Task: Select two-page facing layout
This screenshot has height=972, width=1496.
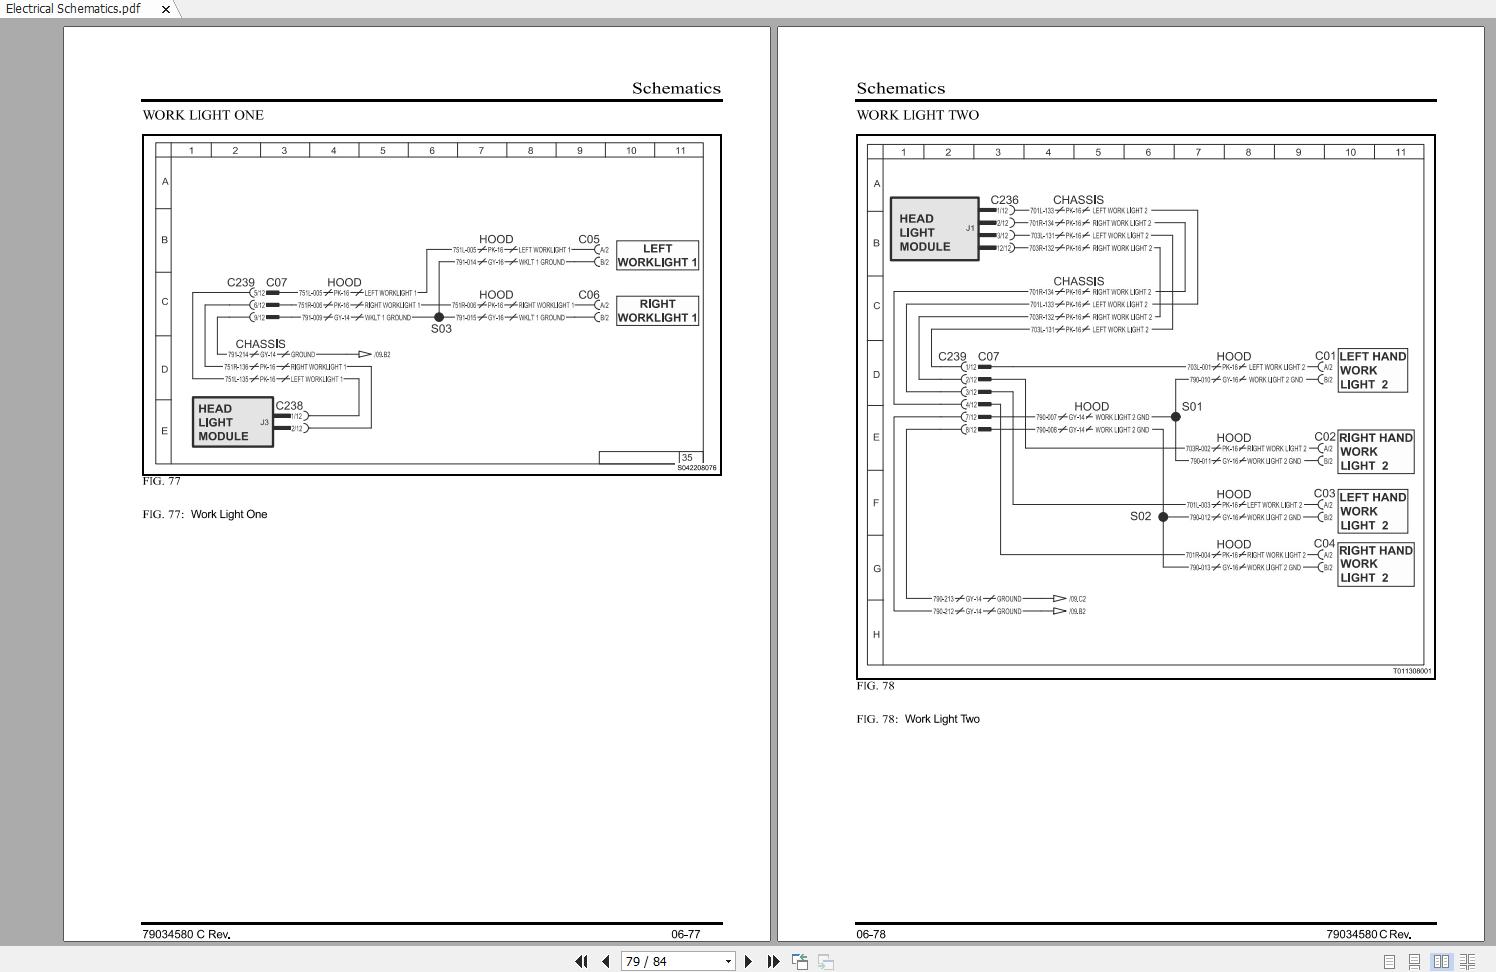Action: coord(1441,961)
